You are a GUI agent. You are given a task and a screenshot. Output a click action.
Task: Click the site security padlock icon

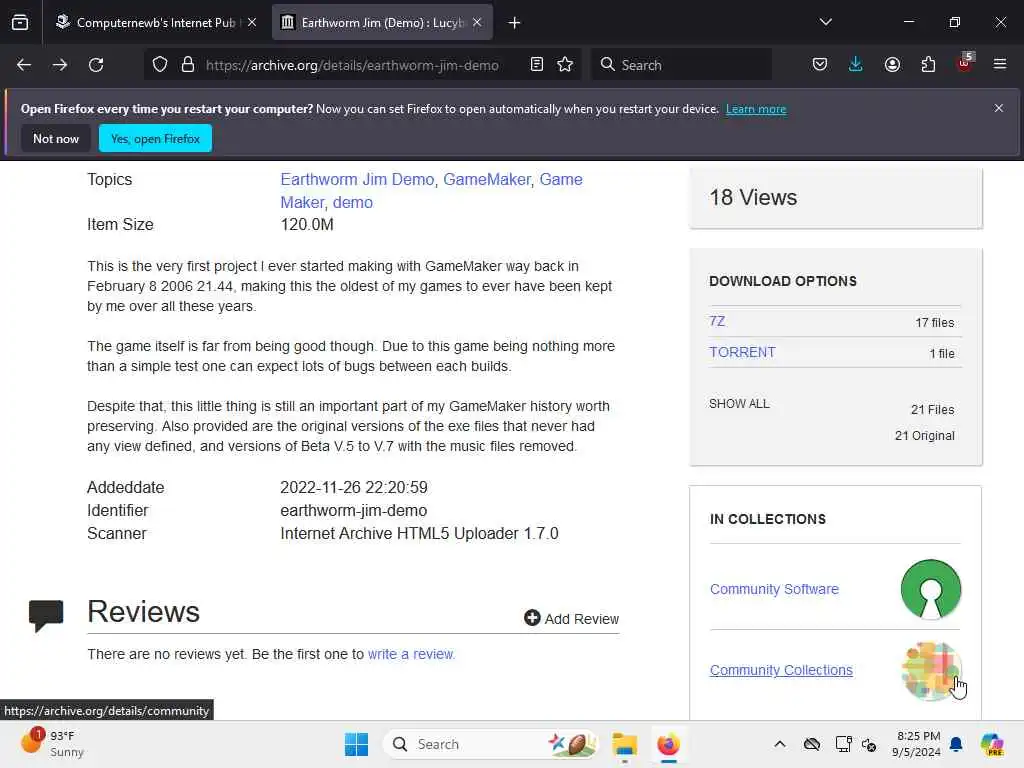coord(188,65)
